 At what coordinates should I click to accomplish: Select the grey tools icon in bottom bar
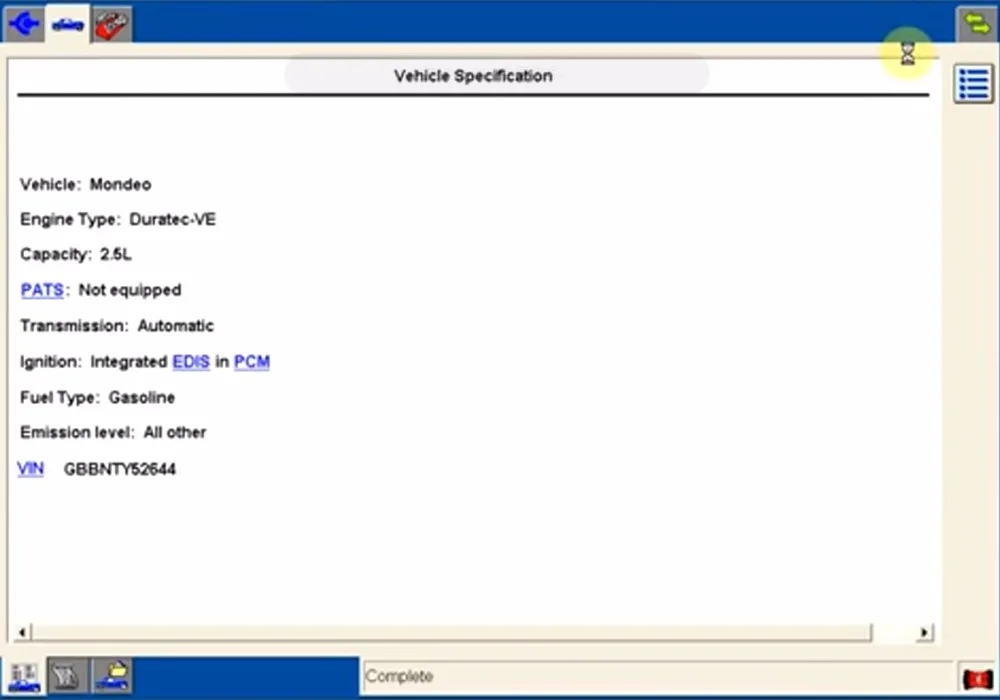click(x=68, y=677)
